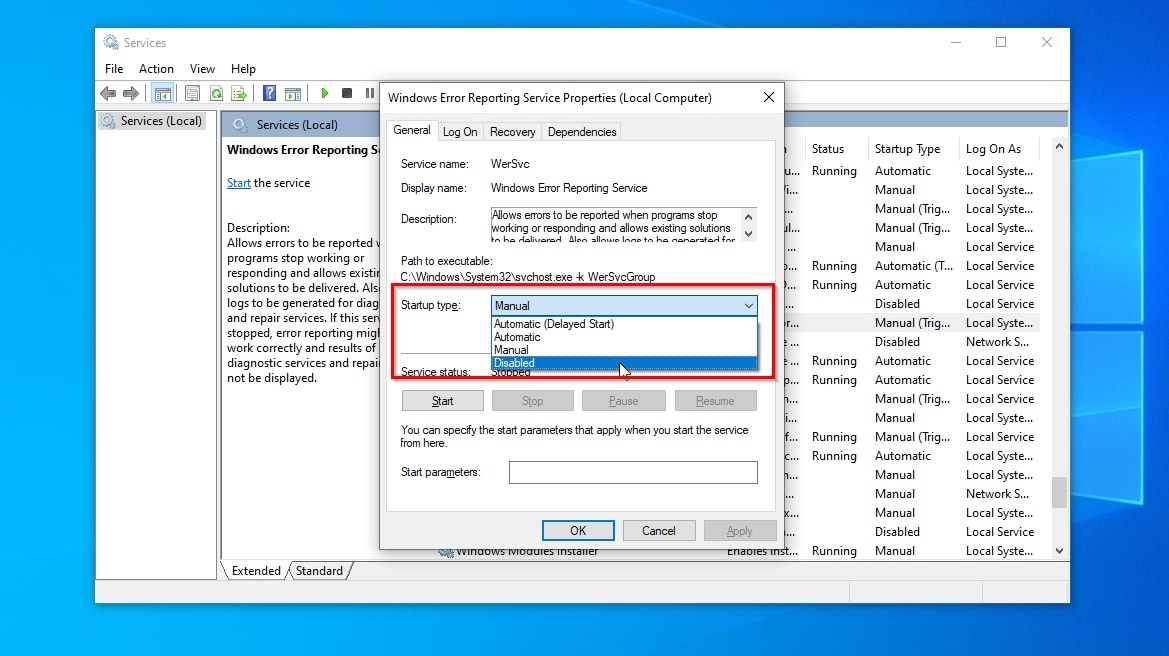Open the Action menu
Viewport: 1169px width, 656px height.
click(156, 69)
